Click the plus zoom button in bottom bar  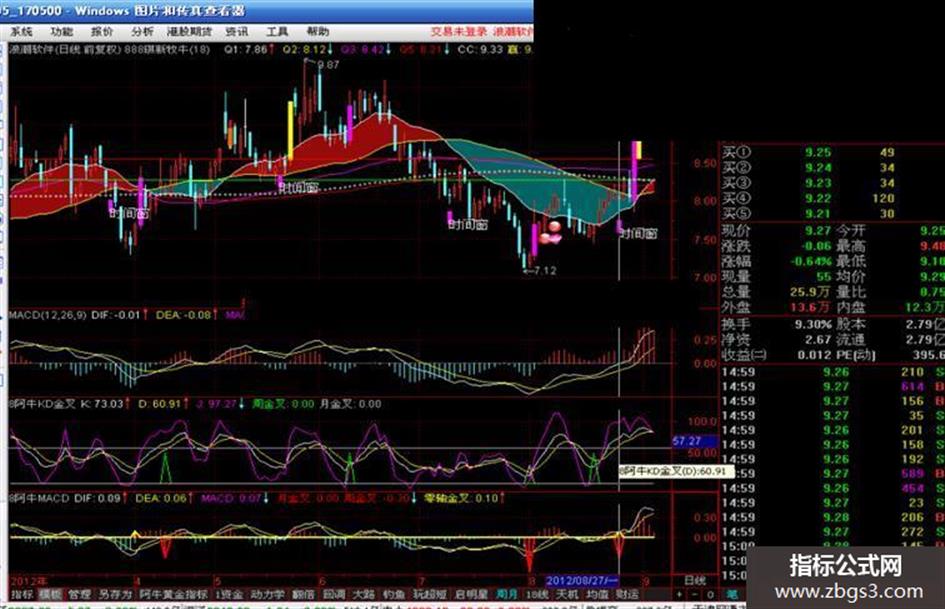(x=680, y=595)
